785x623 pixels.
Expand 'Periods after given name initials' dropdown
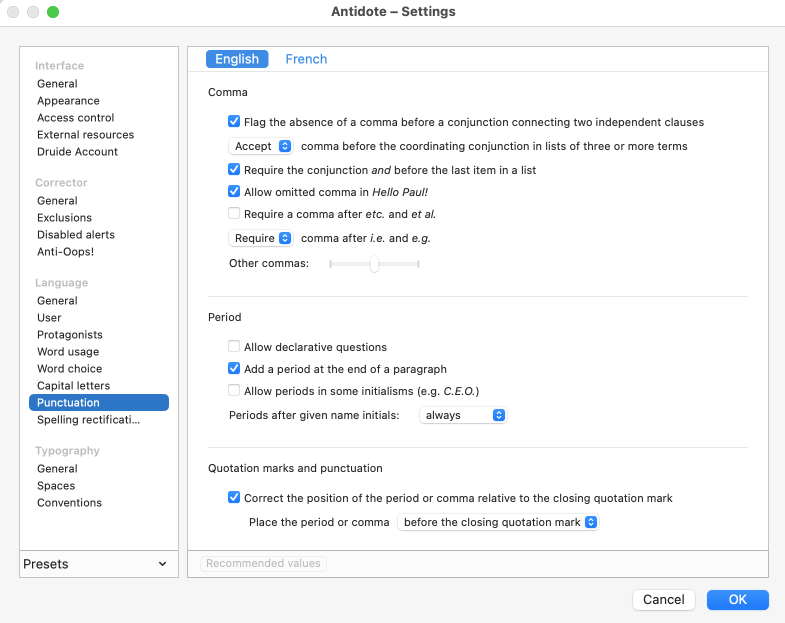[463, 415]
